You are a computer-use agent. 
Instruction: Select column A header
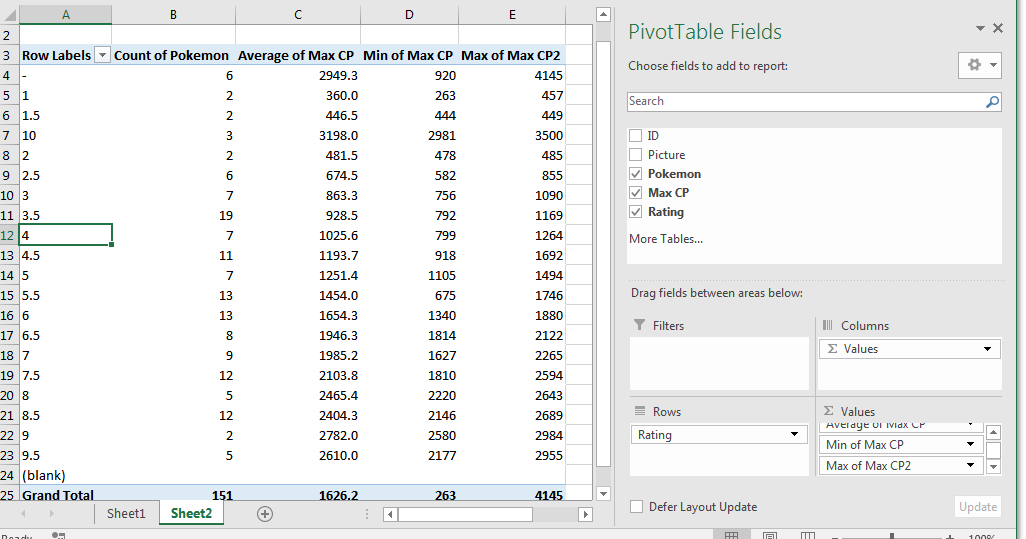point(65,14)
